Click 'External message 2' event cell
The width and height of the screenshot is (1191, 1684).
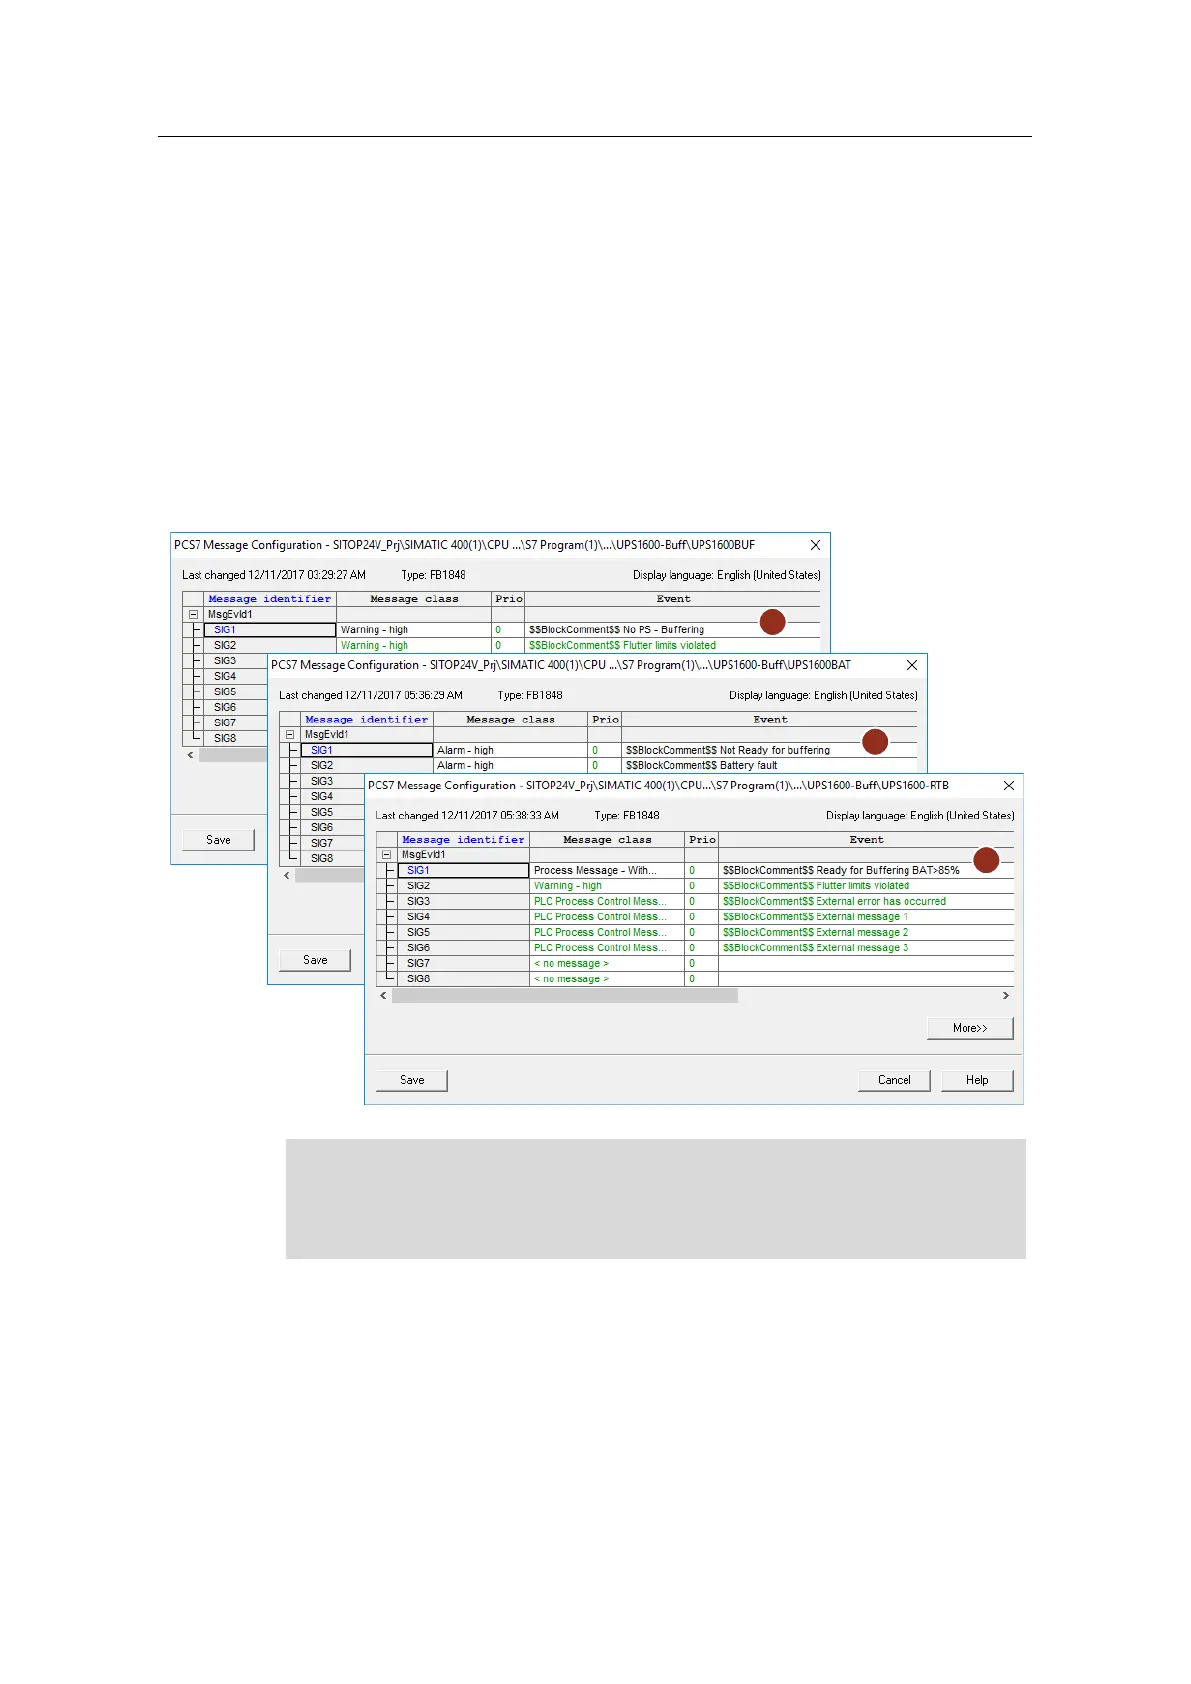pyautogui.click(x=866, y=932)
